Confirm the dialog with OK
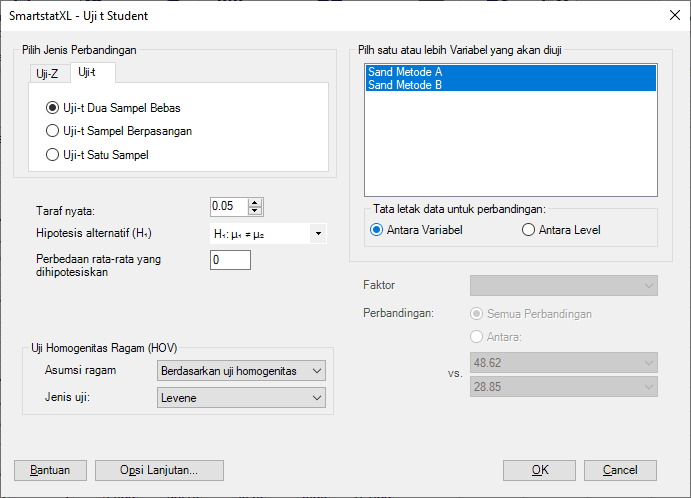 pos(539,470)
